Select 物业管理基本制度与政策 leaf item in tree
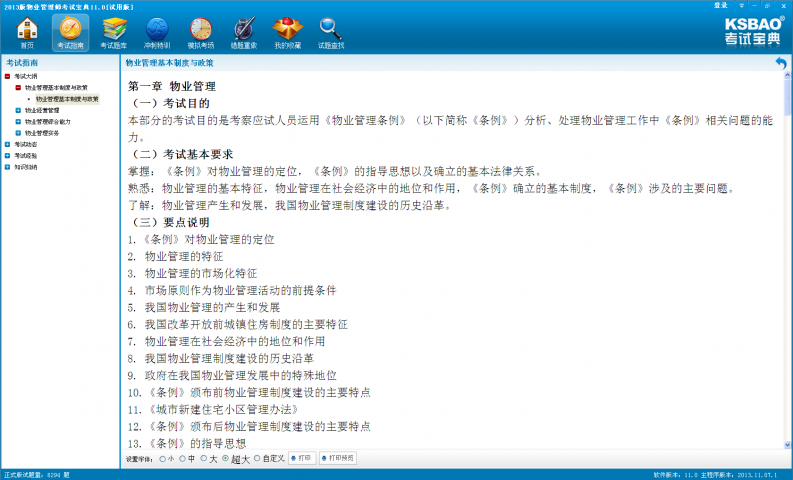 [x=67, y=99]
